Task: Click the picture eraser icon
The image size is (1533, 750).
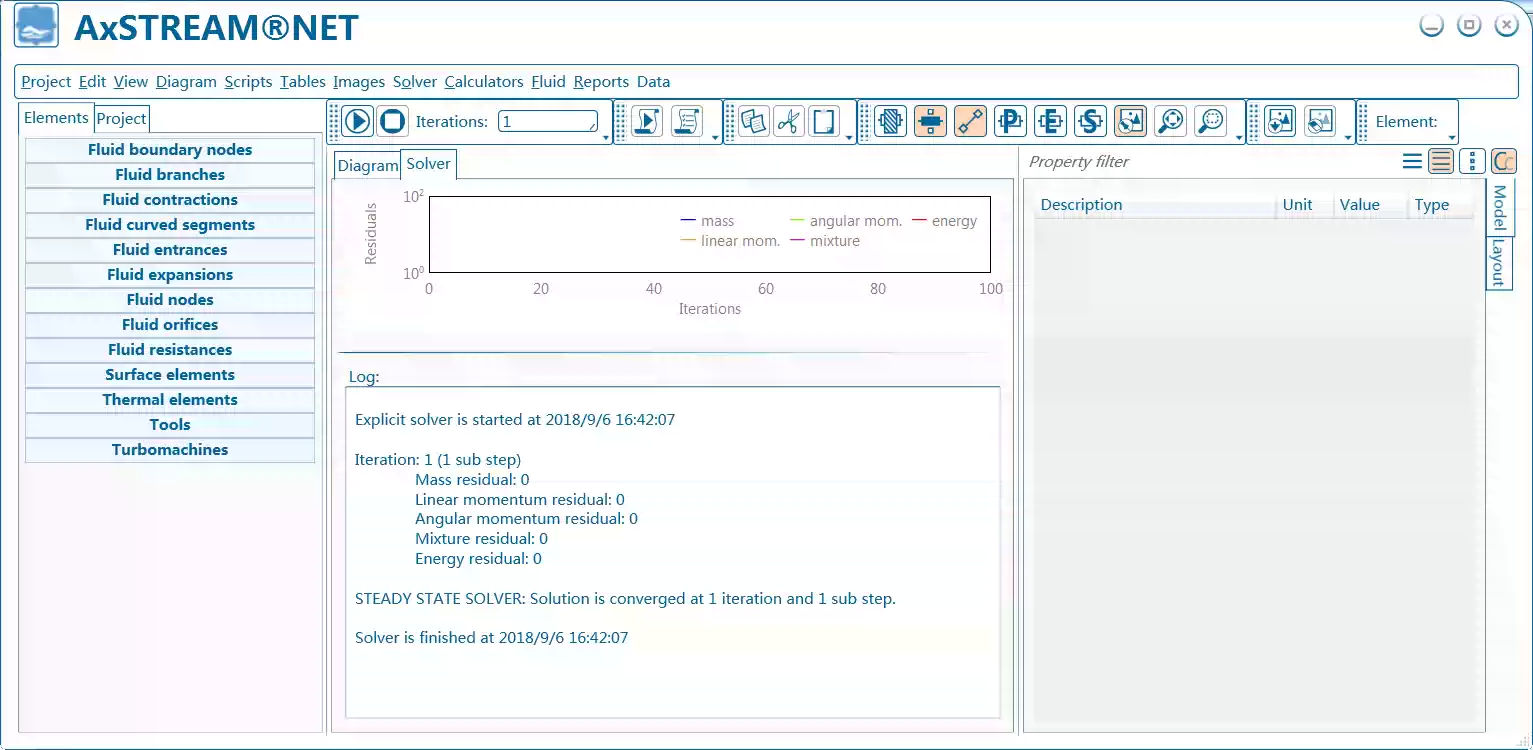Action: (x=1320, y=122)
